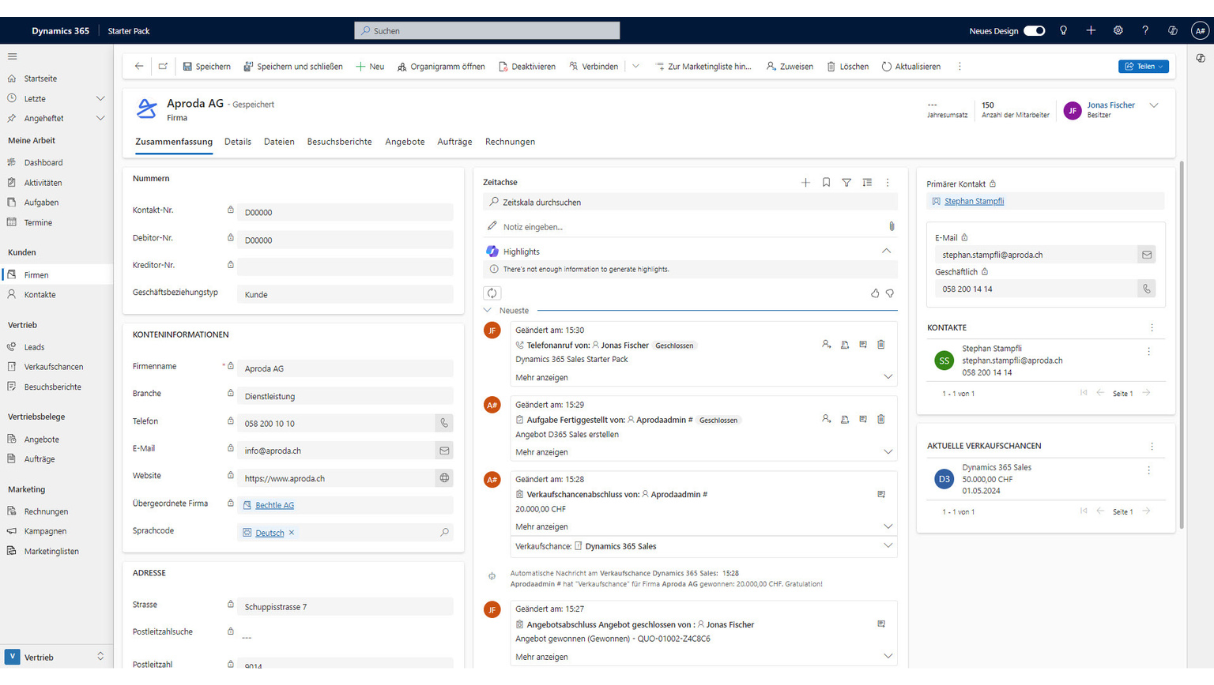Click the global Suchen search box

coord(487,31)
